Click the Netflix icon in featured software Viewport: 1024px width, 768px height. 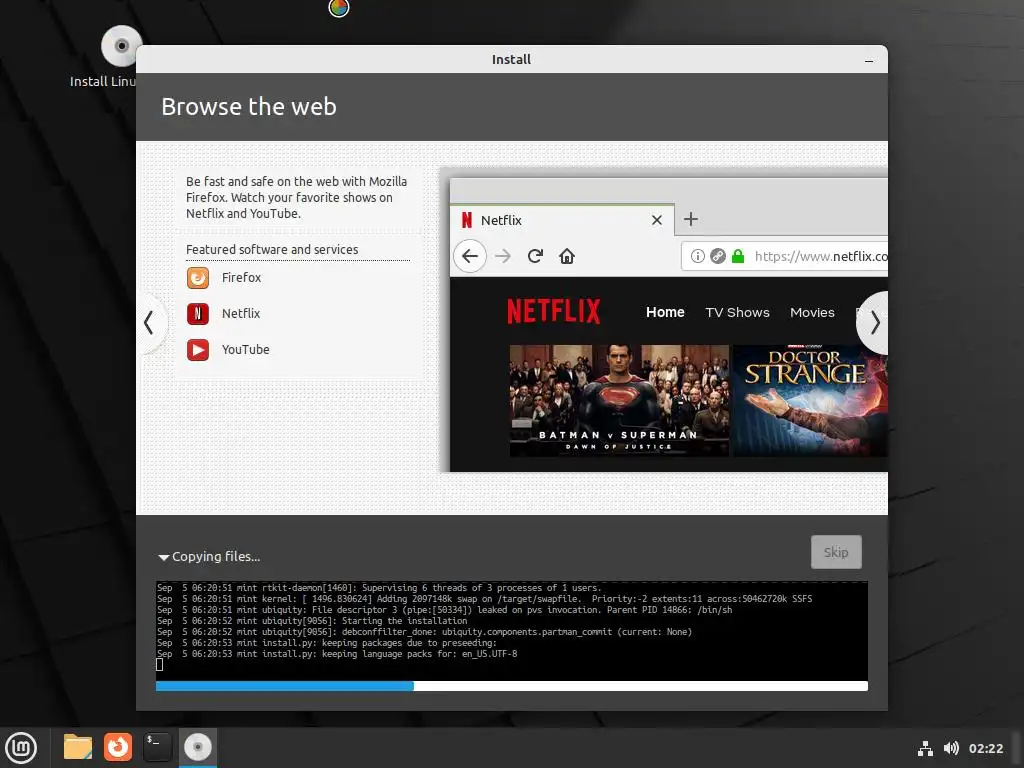198,313
